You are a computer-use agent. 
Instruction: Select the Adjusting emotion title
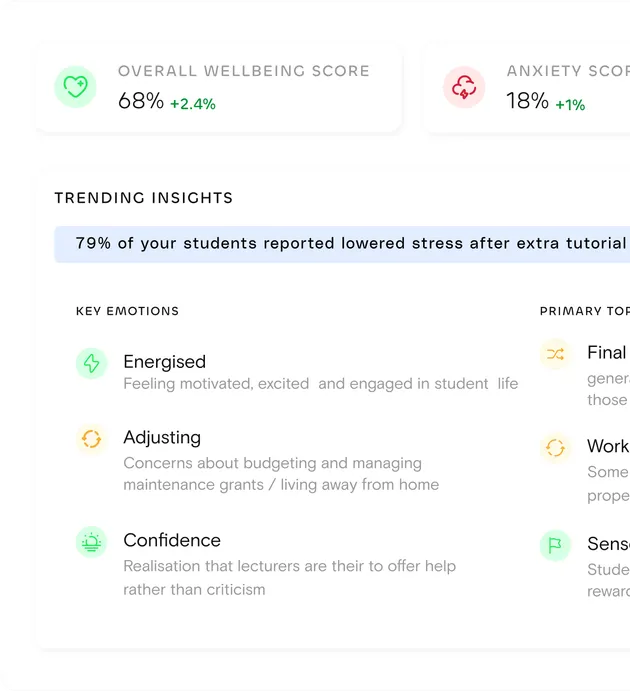tap(162, 438)
